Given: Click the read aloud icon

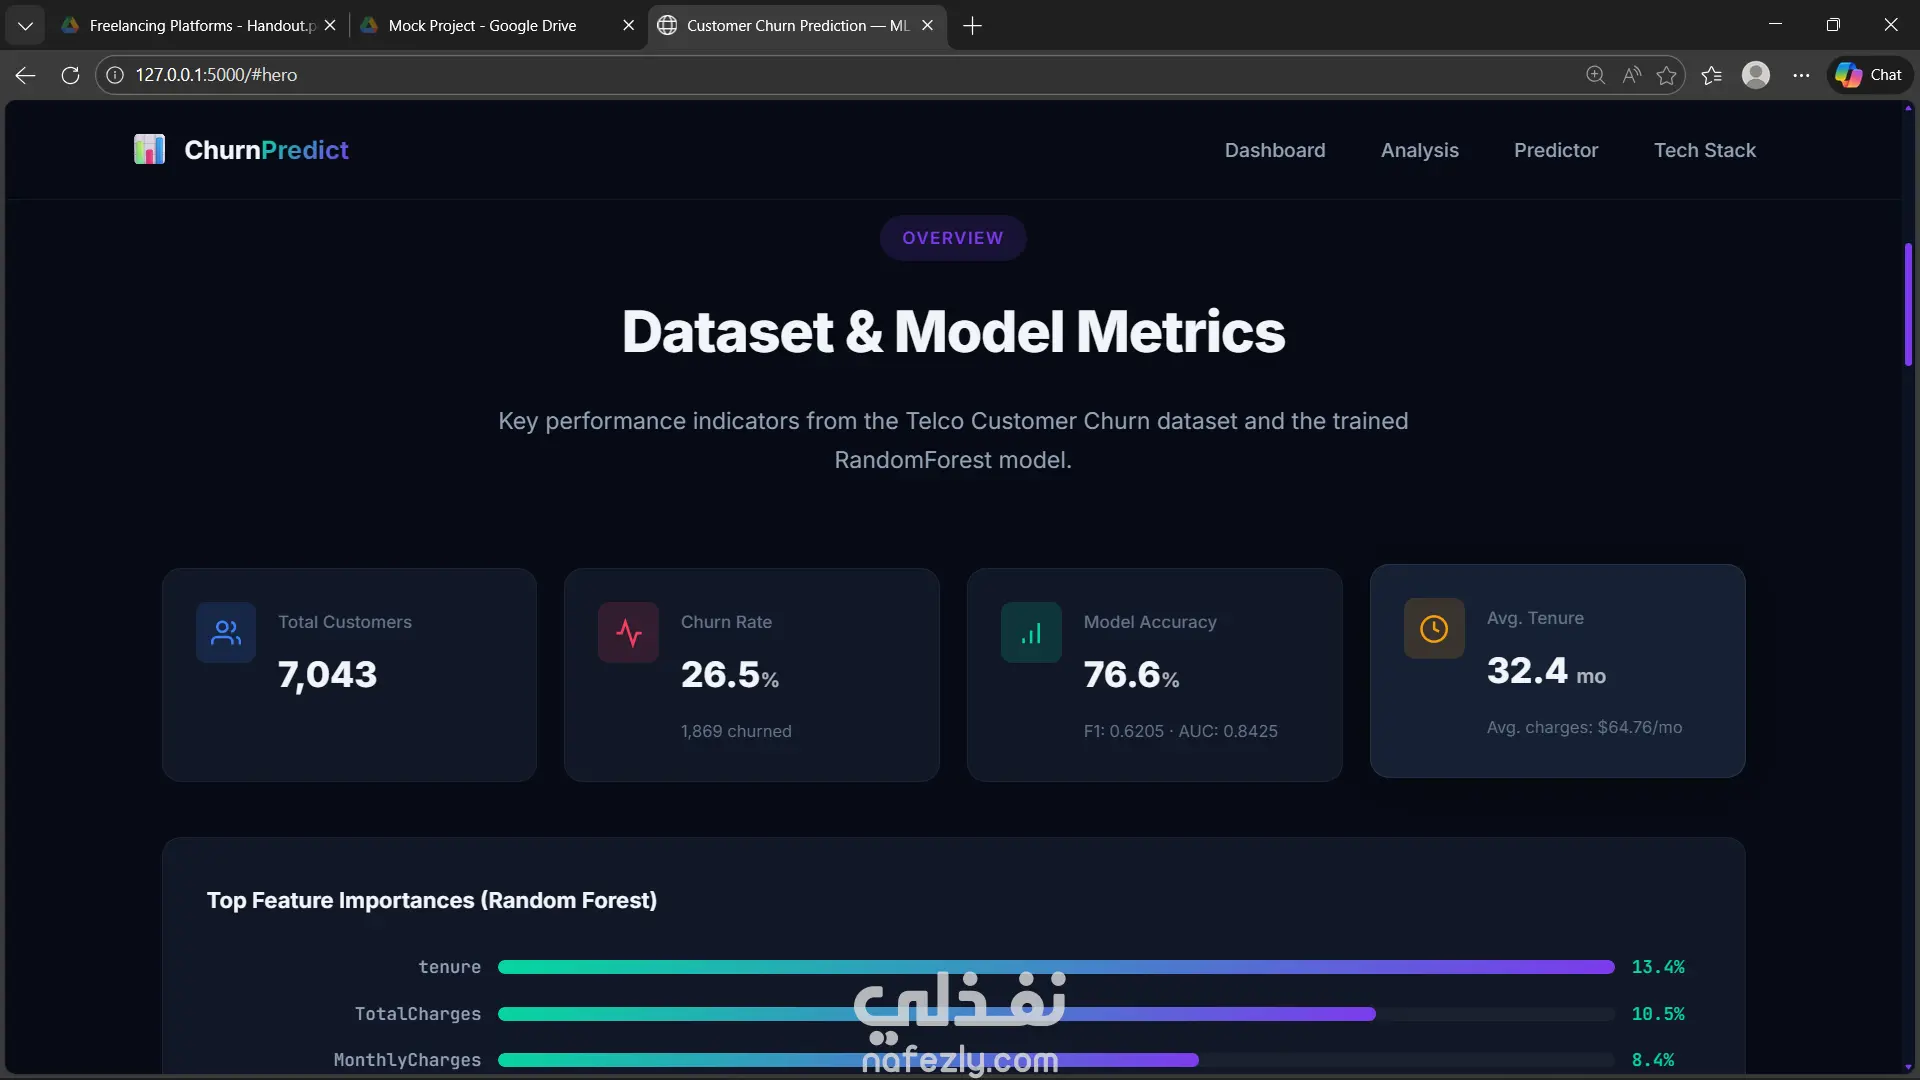Looking at the screenshot, I should [x=1631, y=75].
